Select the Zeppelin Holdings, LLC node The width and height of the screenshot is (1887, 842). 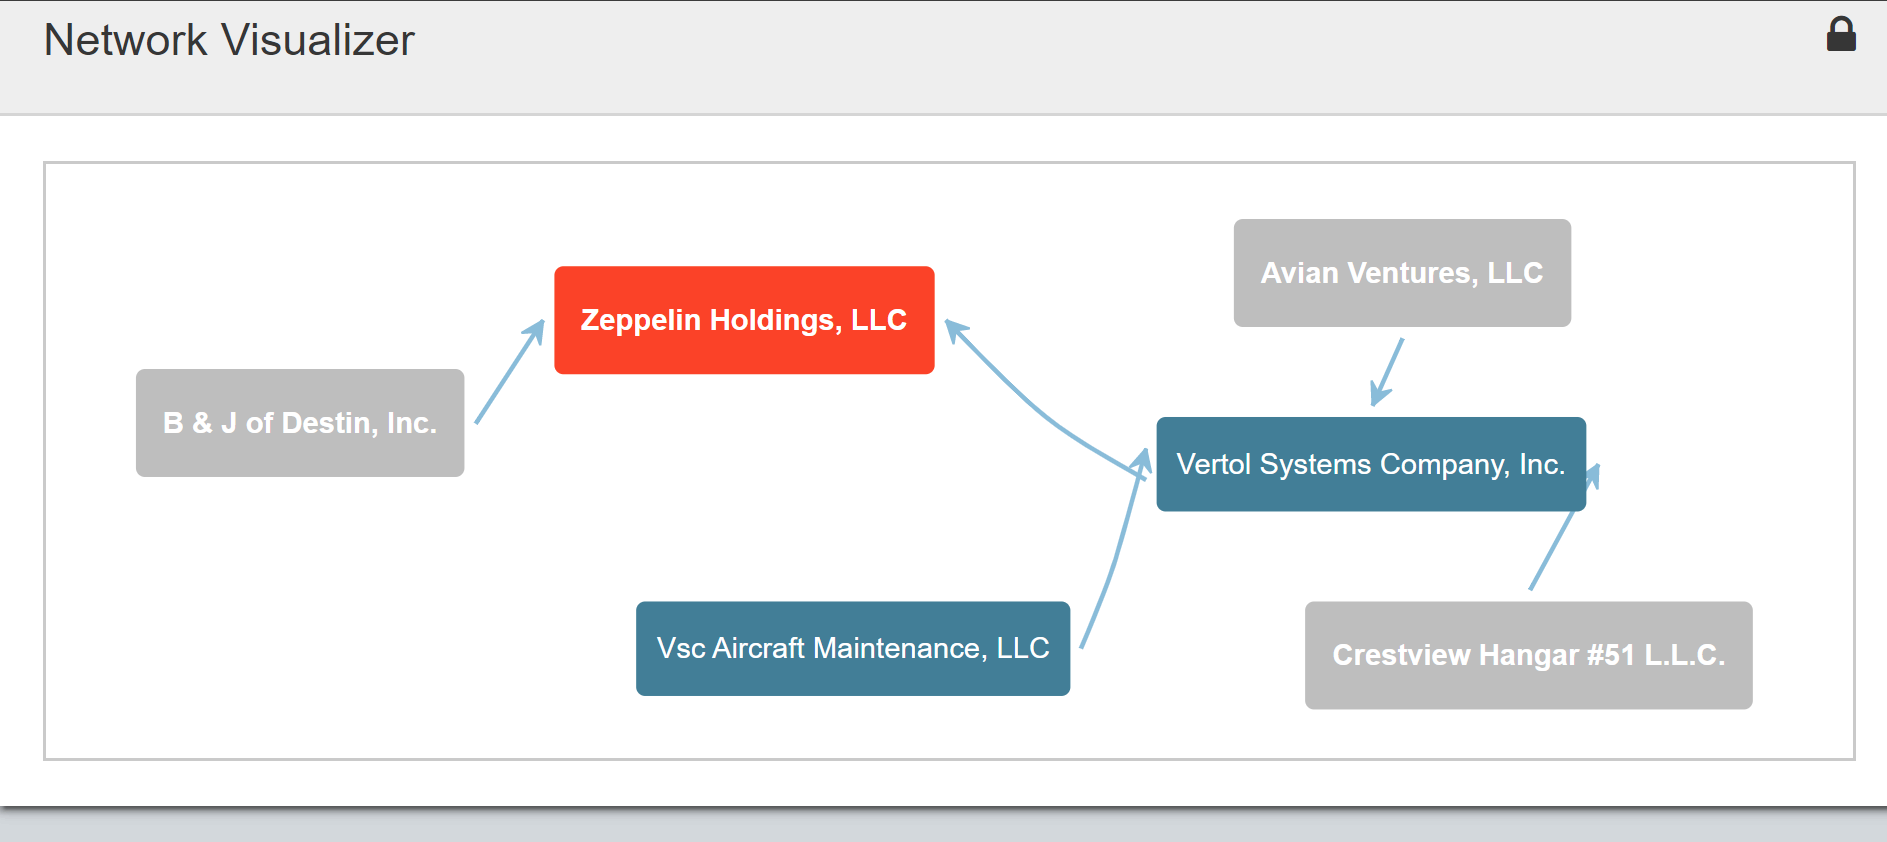(744, 320)
